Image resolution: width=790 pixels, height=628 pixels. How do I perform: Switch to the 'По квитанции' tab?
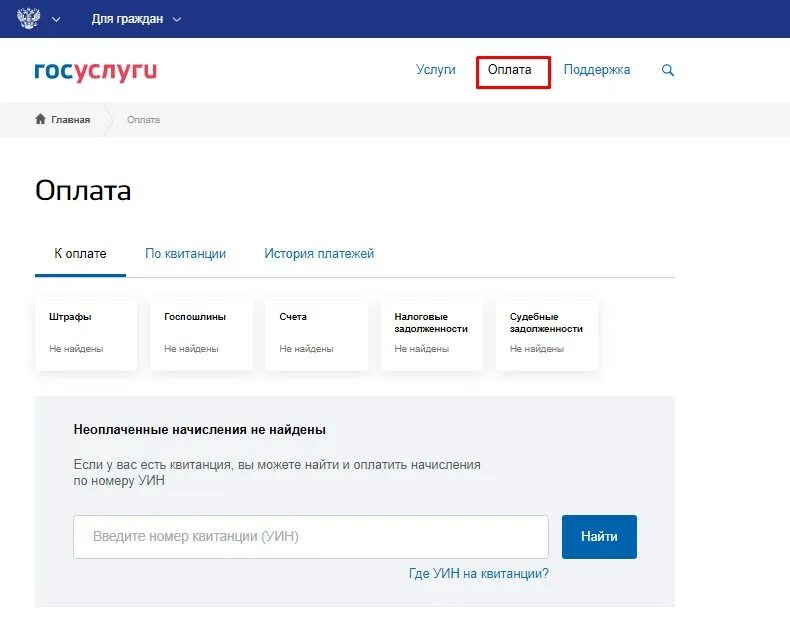185,254
